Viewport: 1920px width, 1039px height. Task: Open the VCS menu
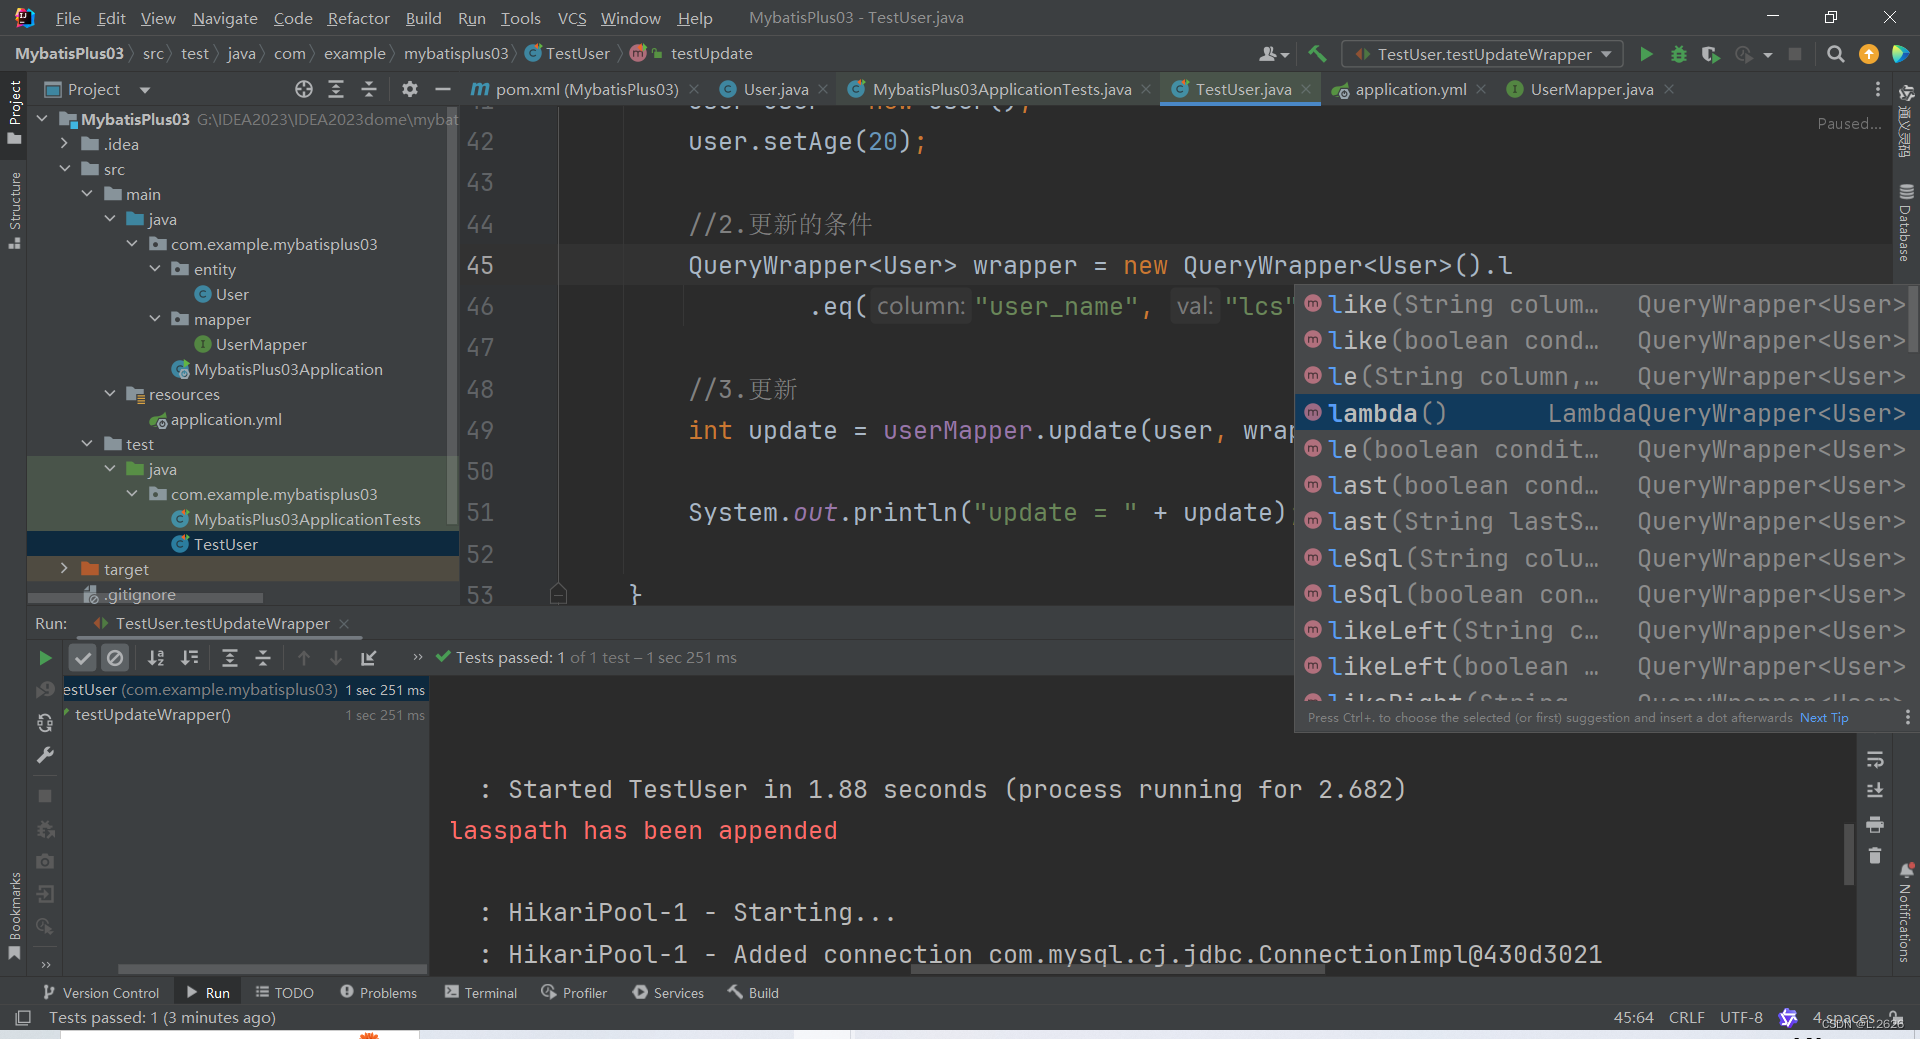tap(572, 18)
